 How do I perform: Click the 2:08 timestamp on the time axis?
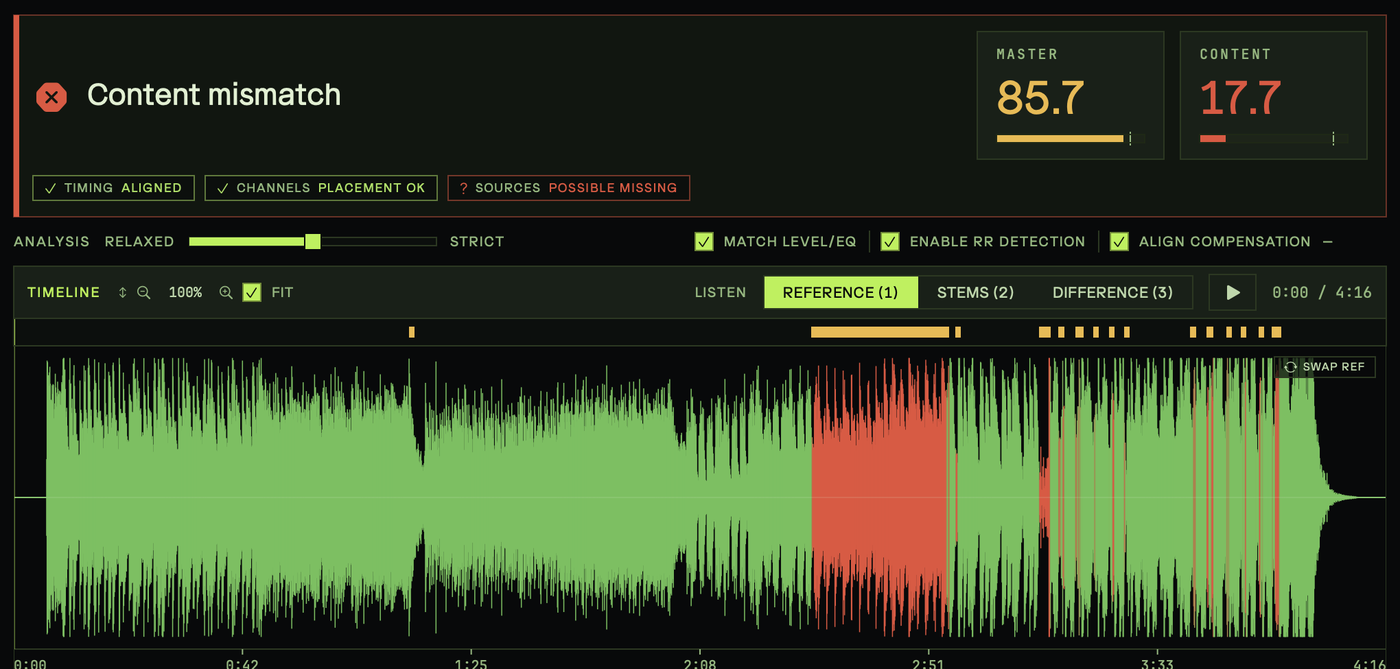tap(700, 663)
